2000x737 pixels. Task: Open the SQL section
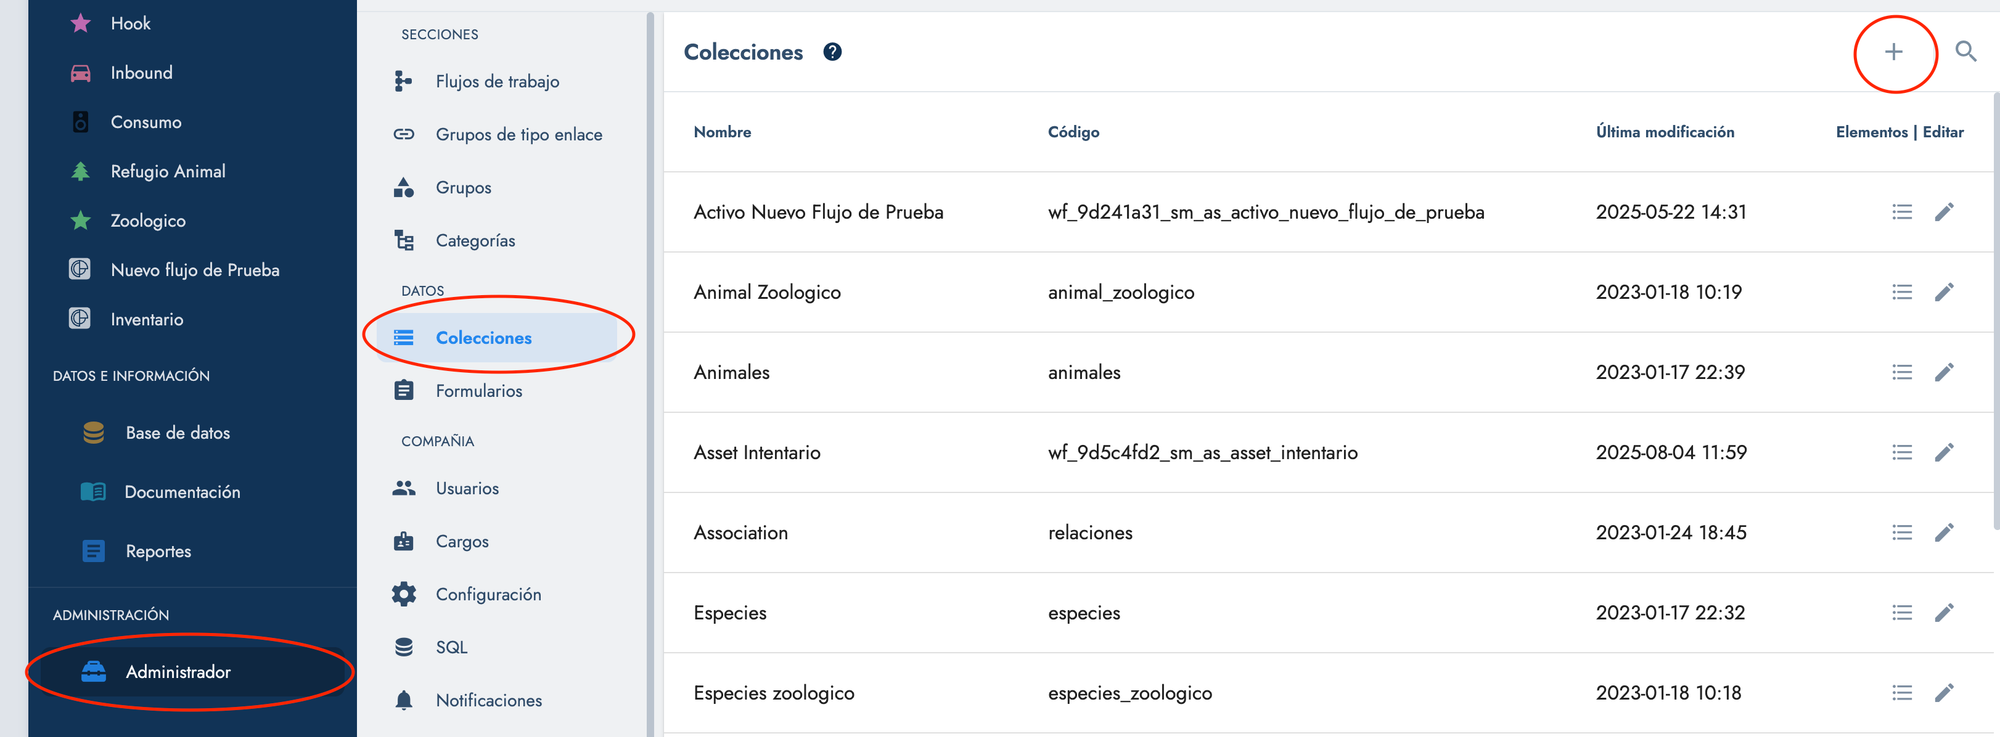[451, 647]
